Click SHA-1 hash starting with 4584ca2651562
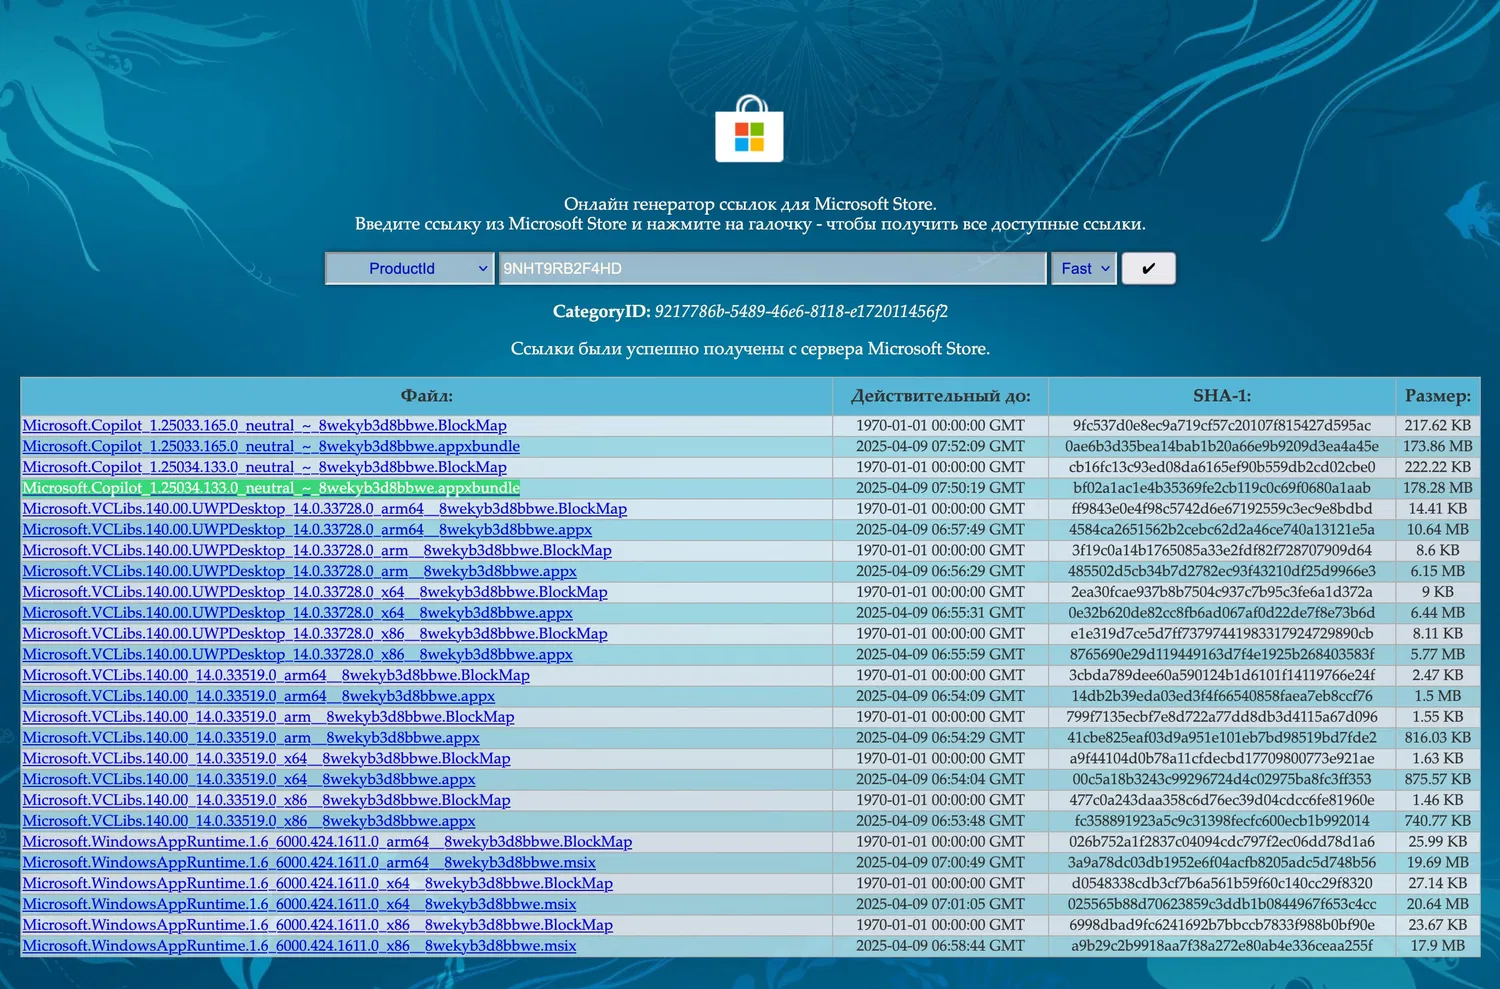 [x=1222, y=530]
